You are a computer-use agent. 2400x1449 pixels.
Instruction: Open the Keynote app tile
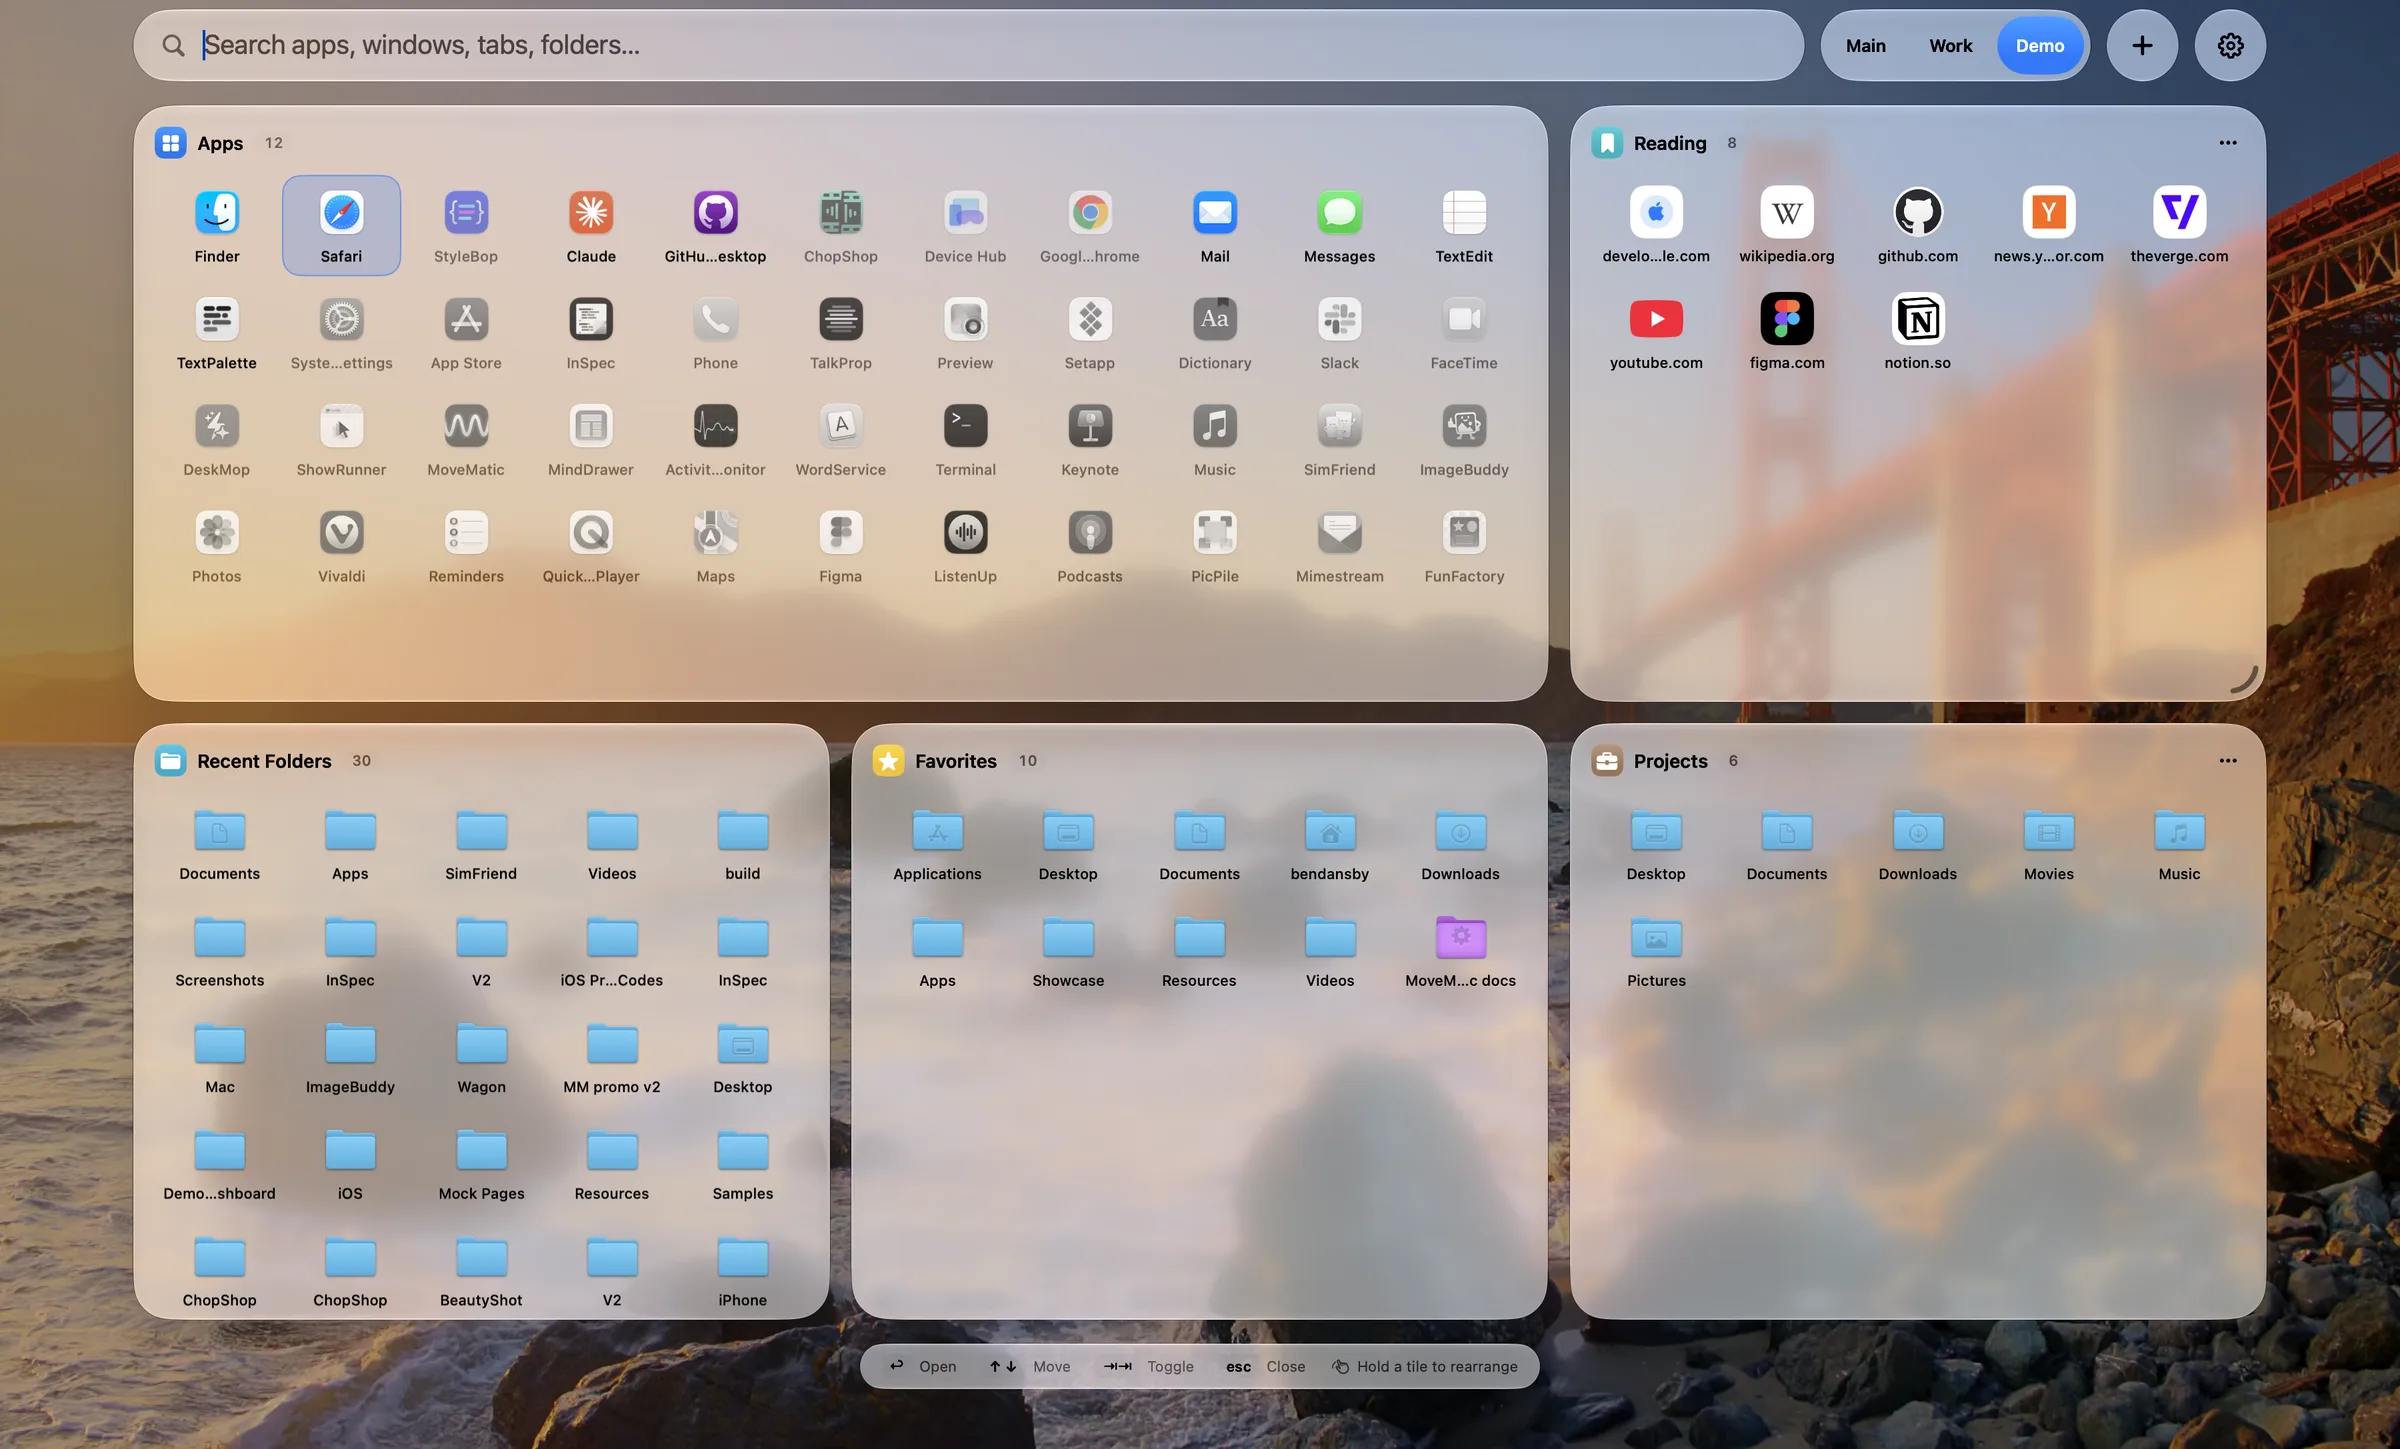(x=1090, y=440)
